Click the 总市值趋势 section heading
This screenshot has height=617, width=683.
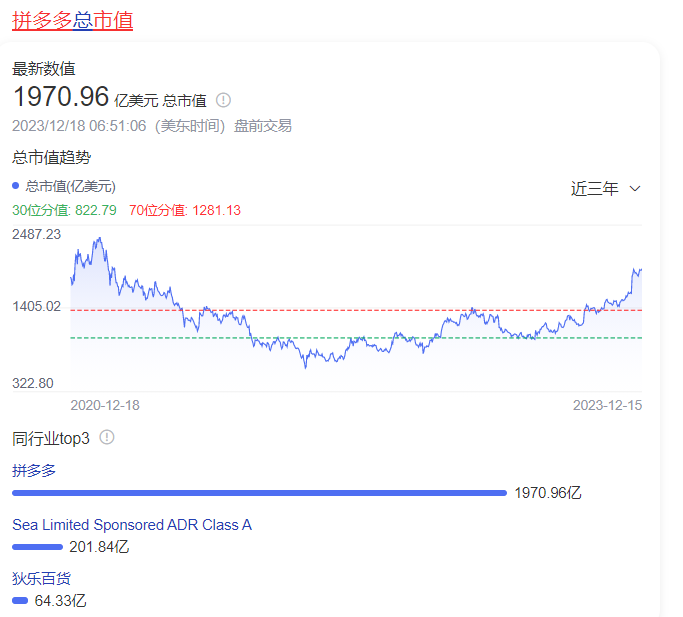click(x=51, y=157)
